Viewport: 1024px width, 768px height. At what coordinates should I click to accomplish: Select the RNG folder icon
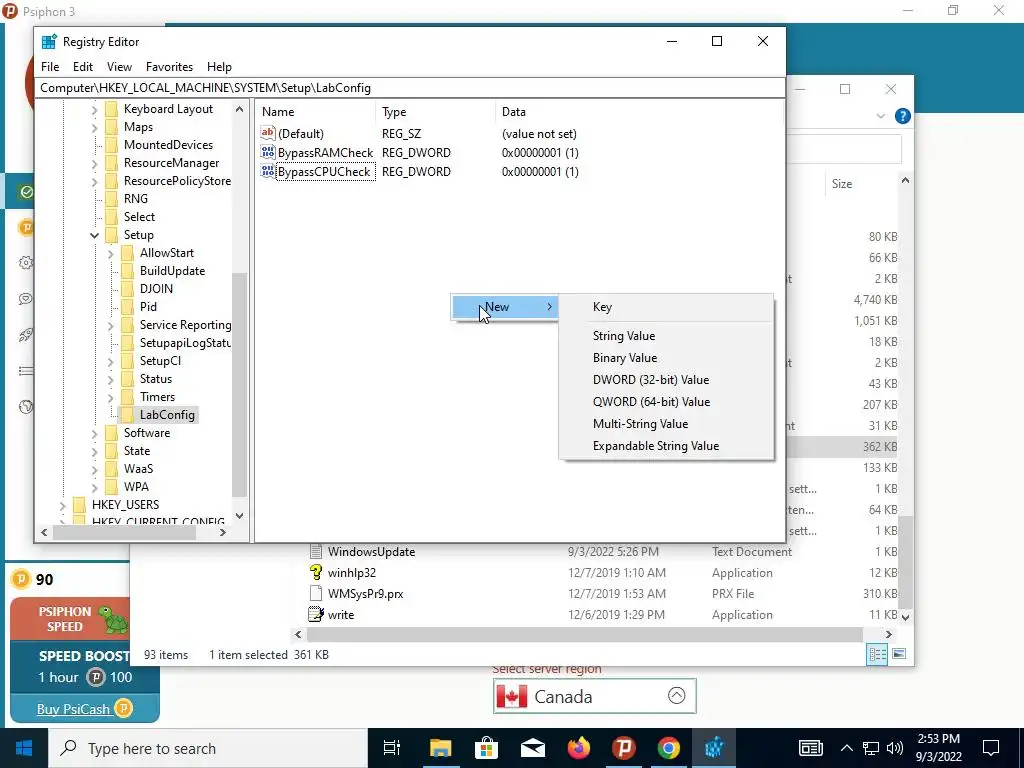click(x=112, y=199)
